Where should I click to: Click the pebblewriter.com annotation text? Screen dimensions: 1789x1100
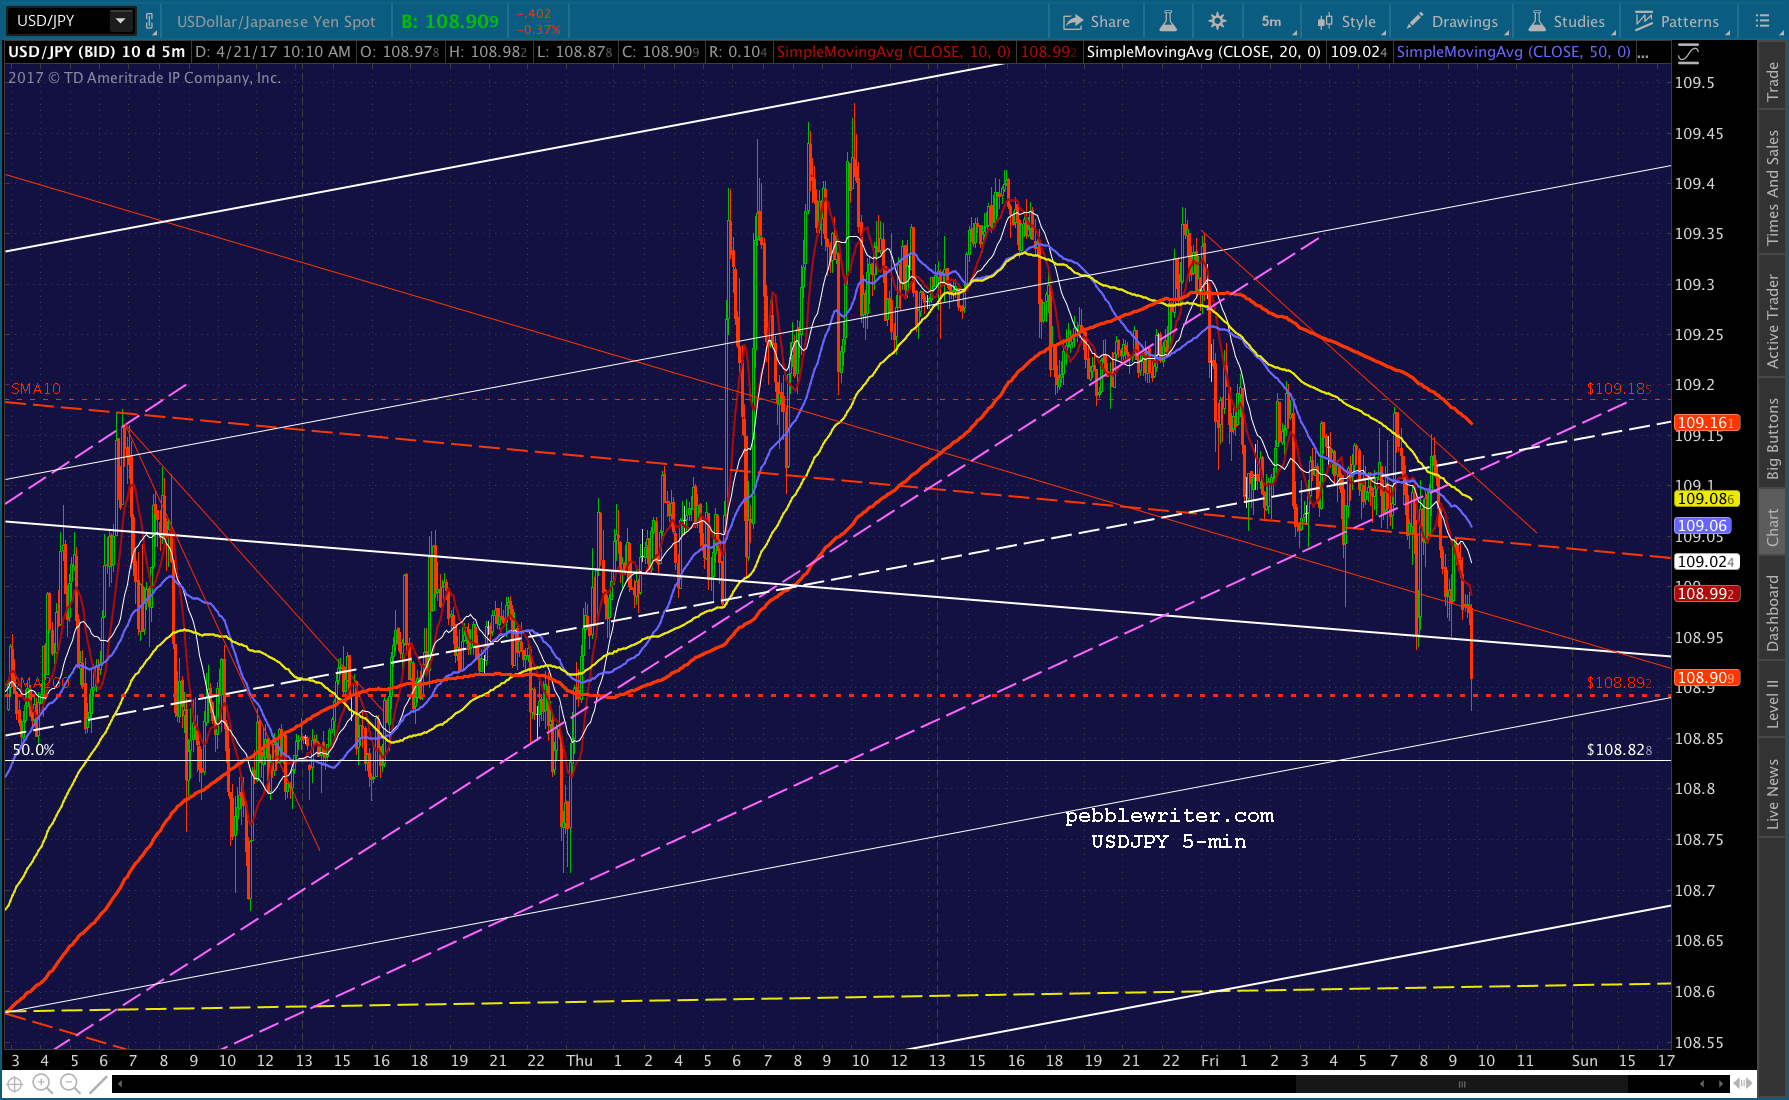tap(1170, 816)
